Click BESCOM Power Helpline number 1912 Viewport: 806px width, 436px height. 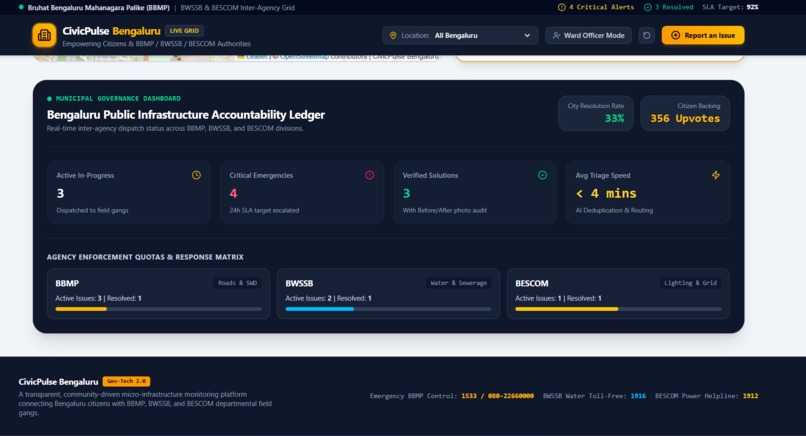tap(750, 396)
